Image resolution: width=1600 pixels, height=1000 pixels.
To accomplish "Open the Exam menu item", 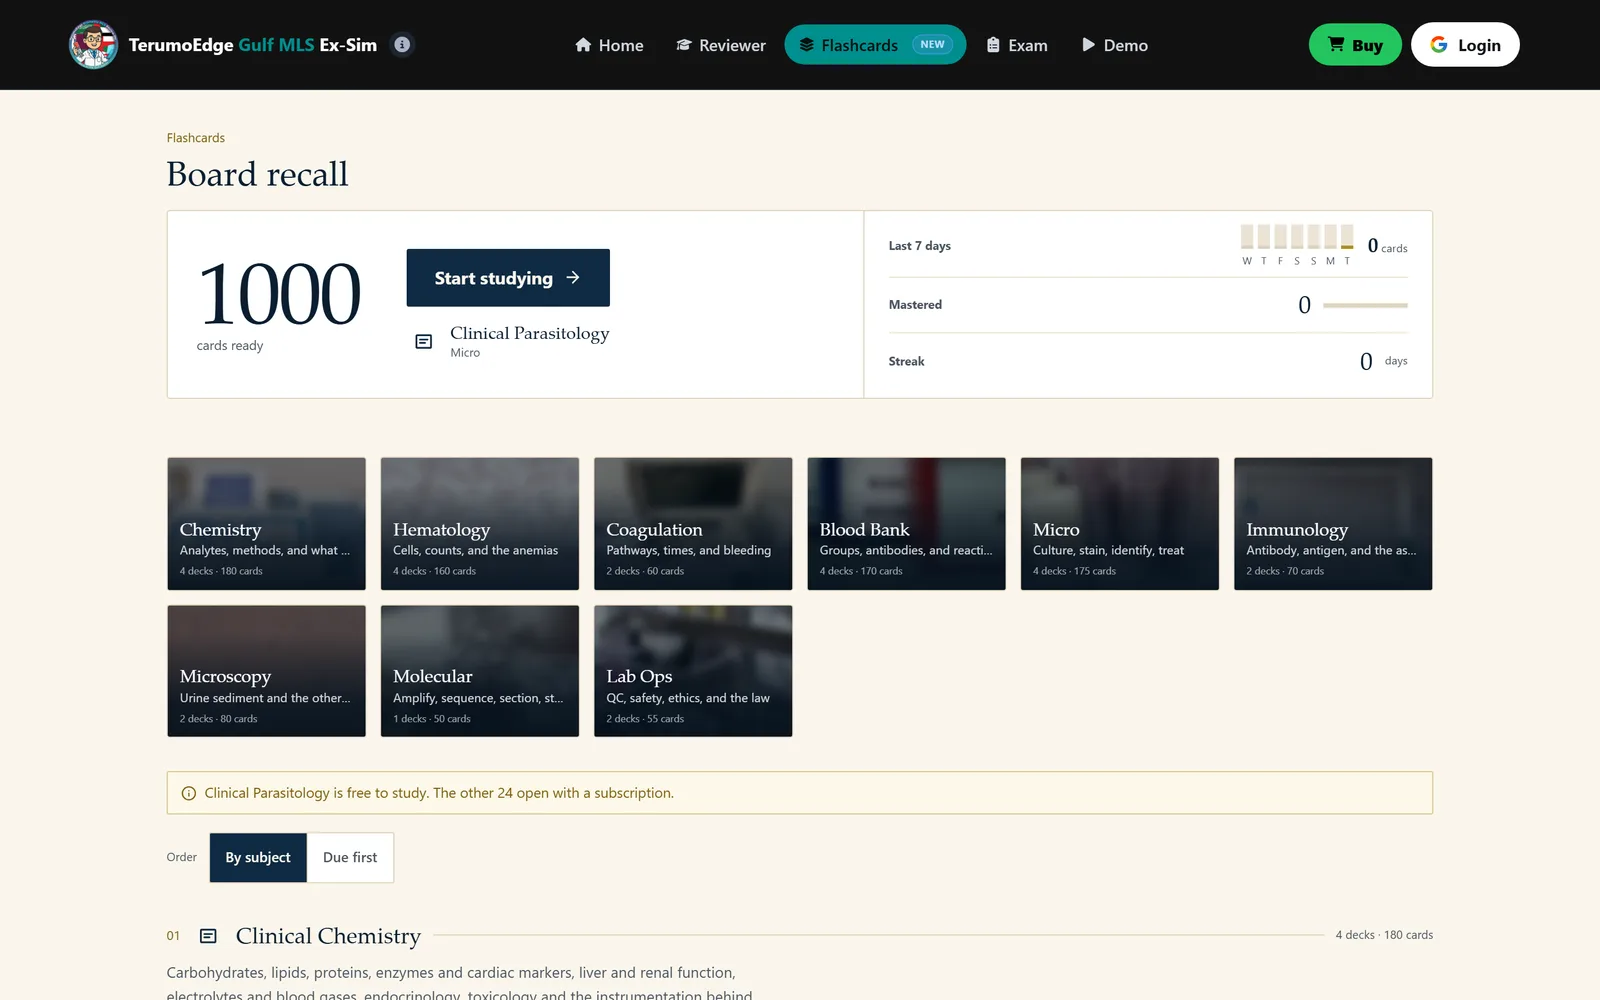I will pos(1017,45).
